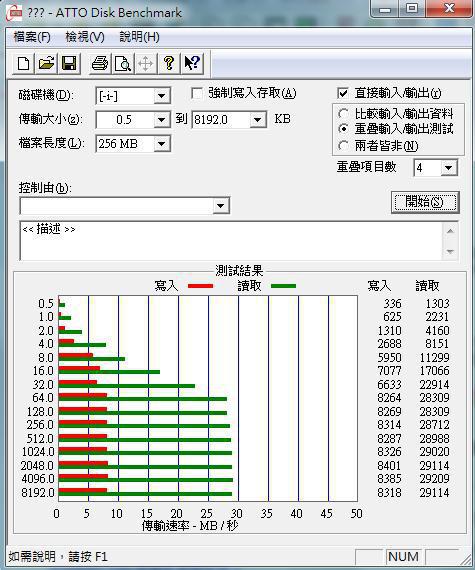Open Print Preview from the toolbar
This screenshot has width=475, height=570.
pyautogui.click(x=122, y=63)
